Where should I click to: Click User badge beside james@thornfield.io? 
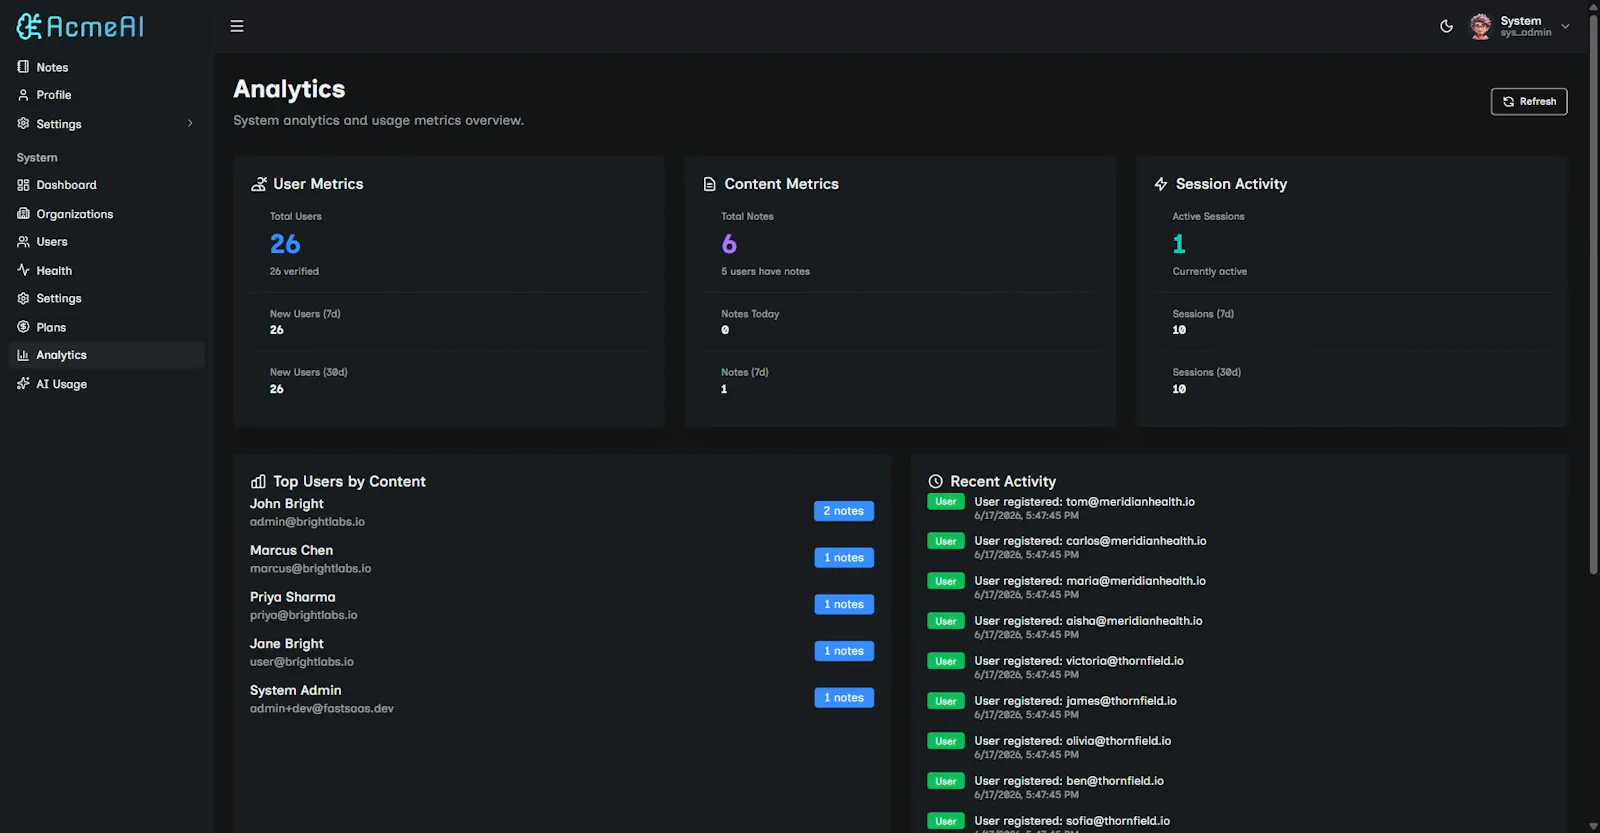(946, 701)
